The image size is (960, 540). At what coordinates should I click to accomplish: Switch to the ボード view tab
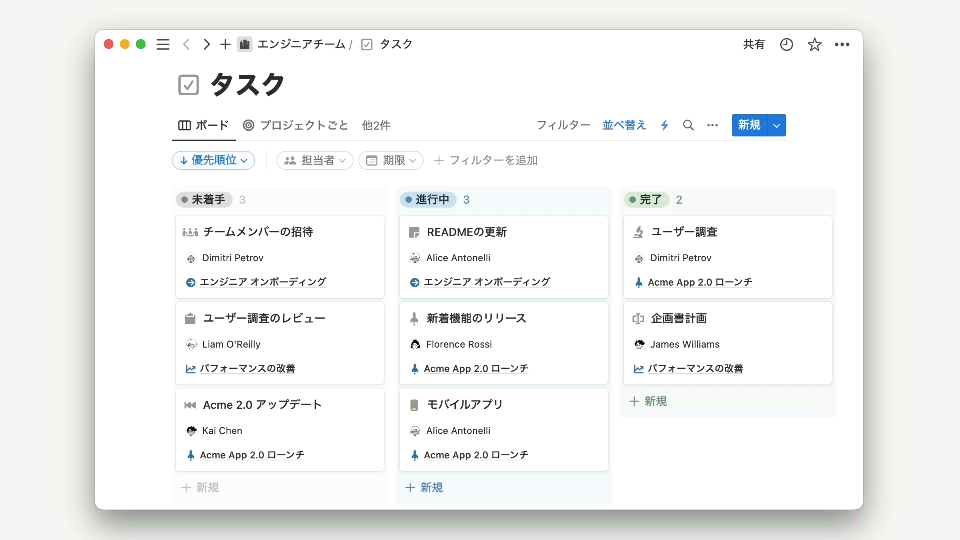203,126
